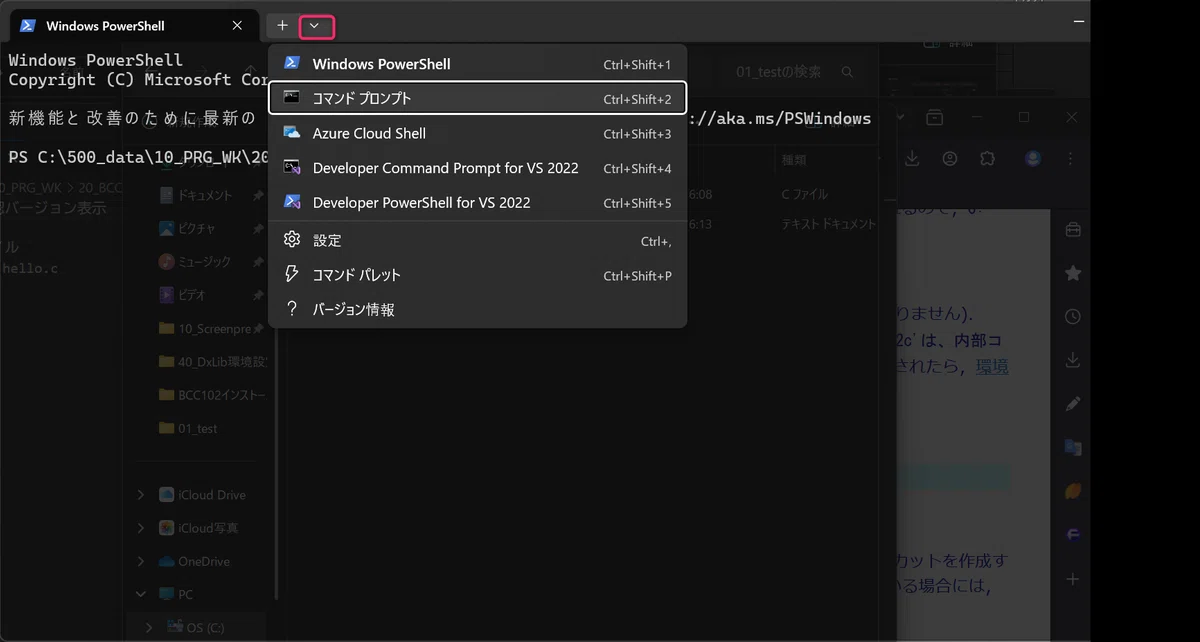
Task: Launch Developer PowerShell for VS 2022
Action: [478, 202]
